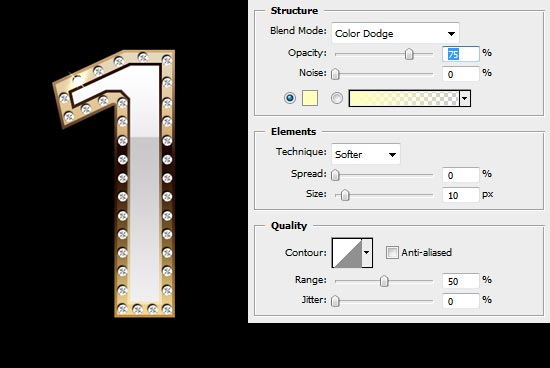Click the Technique label
Image resolution: width=550 pixels, height=368 pixels.
(x=301, y=152)
